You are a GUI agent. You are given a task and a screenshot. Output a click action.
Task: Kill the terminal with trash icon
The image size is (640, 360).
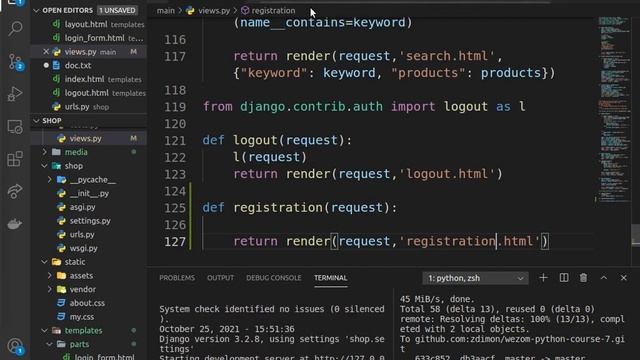pyautogui.click(x=583, y=278)
